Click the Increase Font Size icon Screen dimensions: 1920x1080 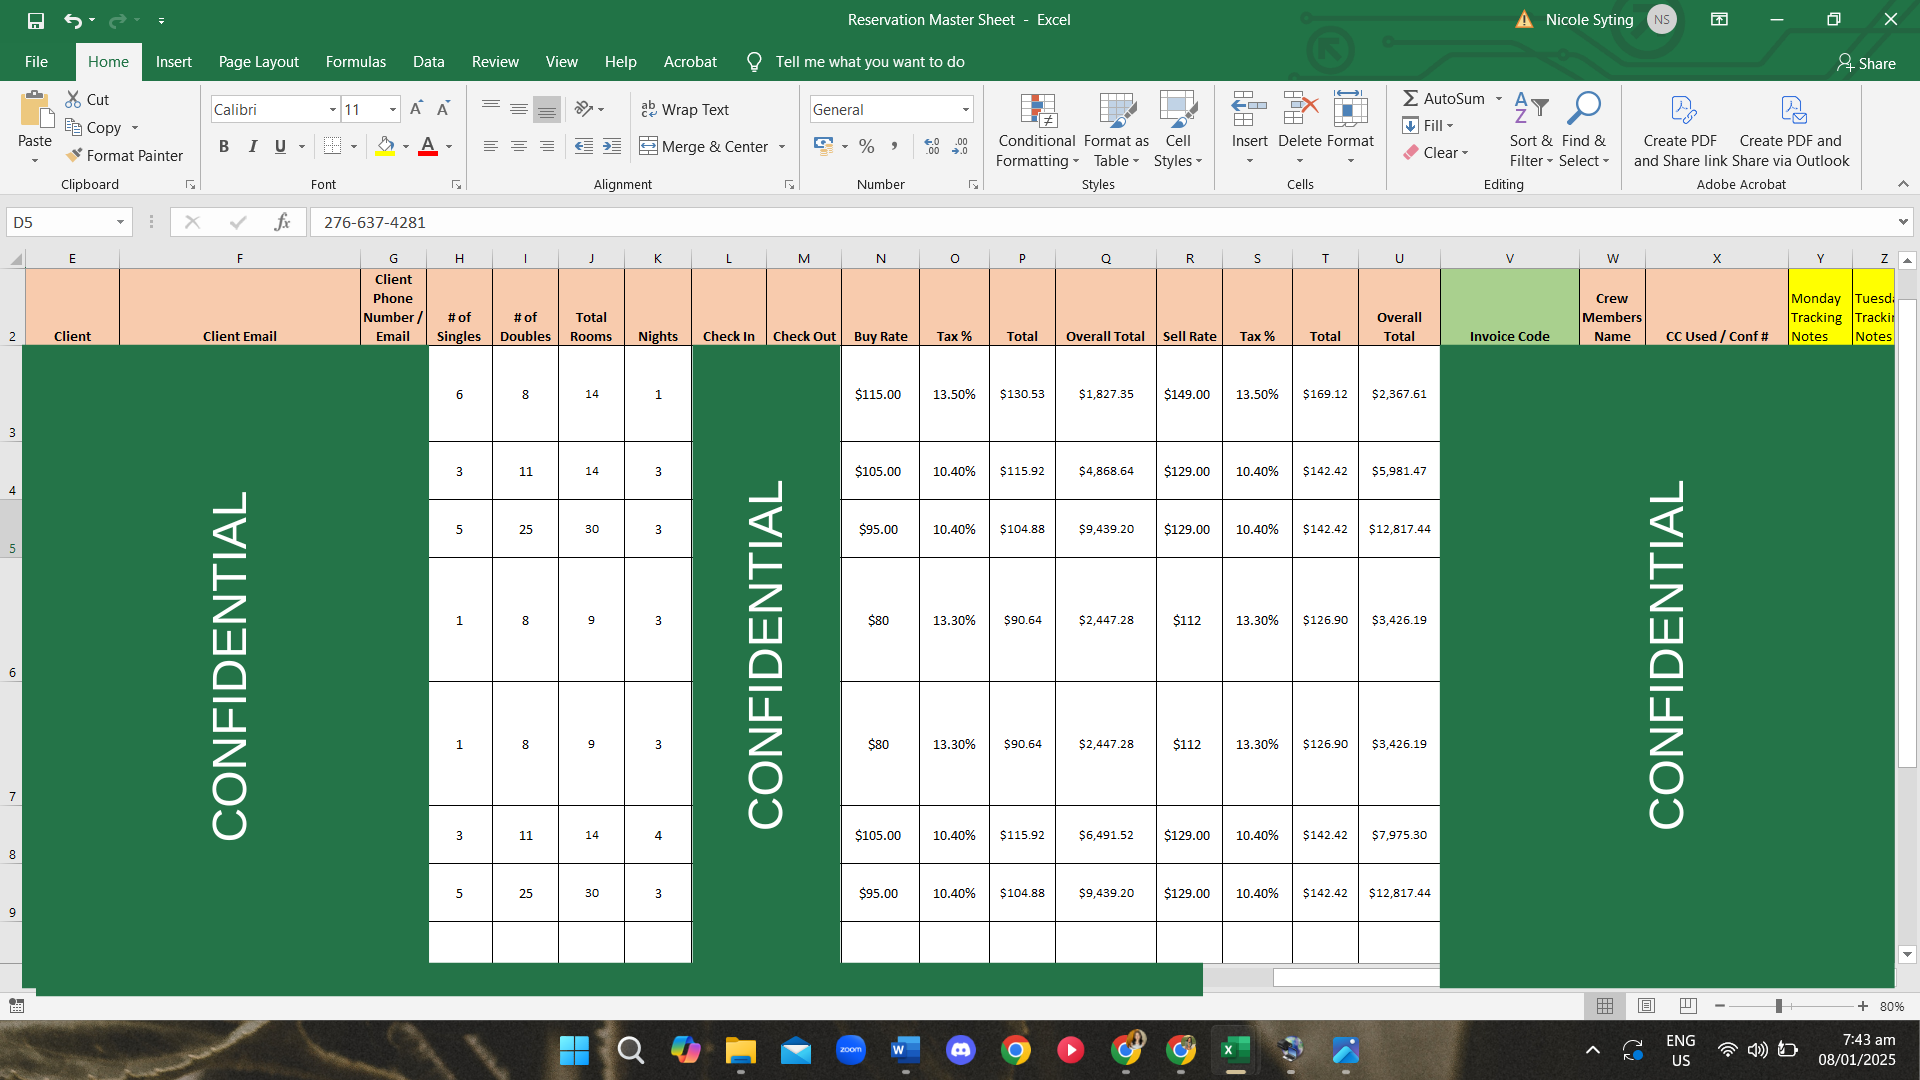pos(416,109)
